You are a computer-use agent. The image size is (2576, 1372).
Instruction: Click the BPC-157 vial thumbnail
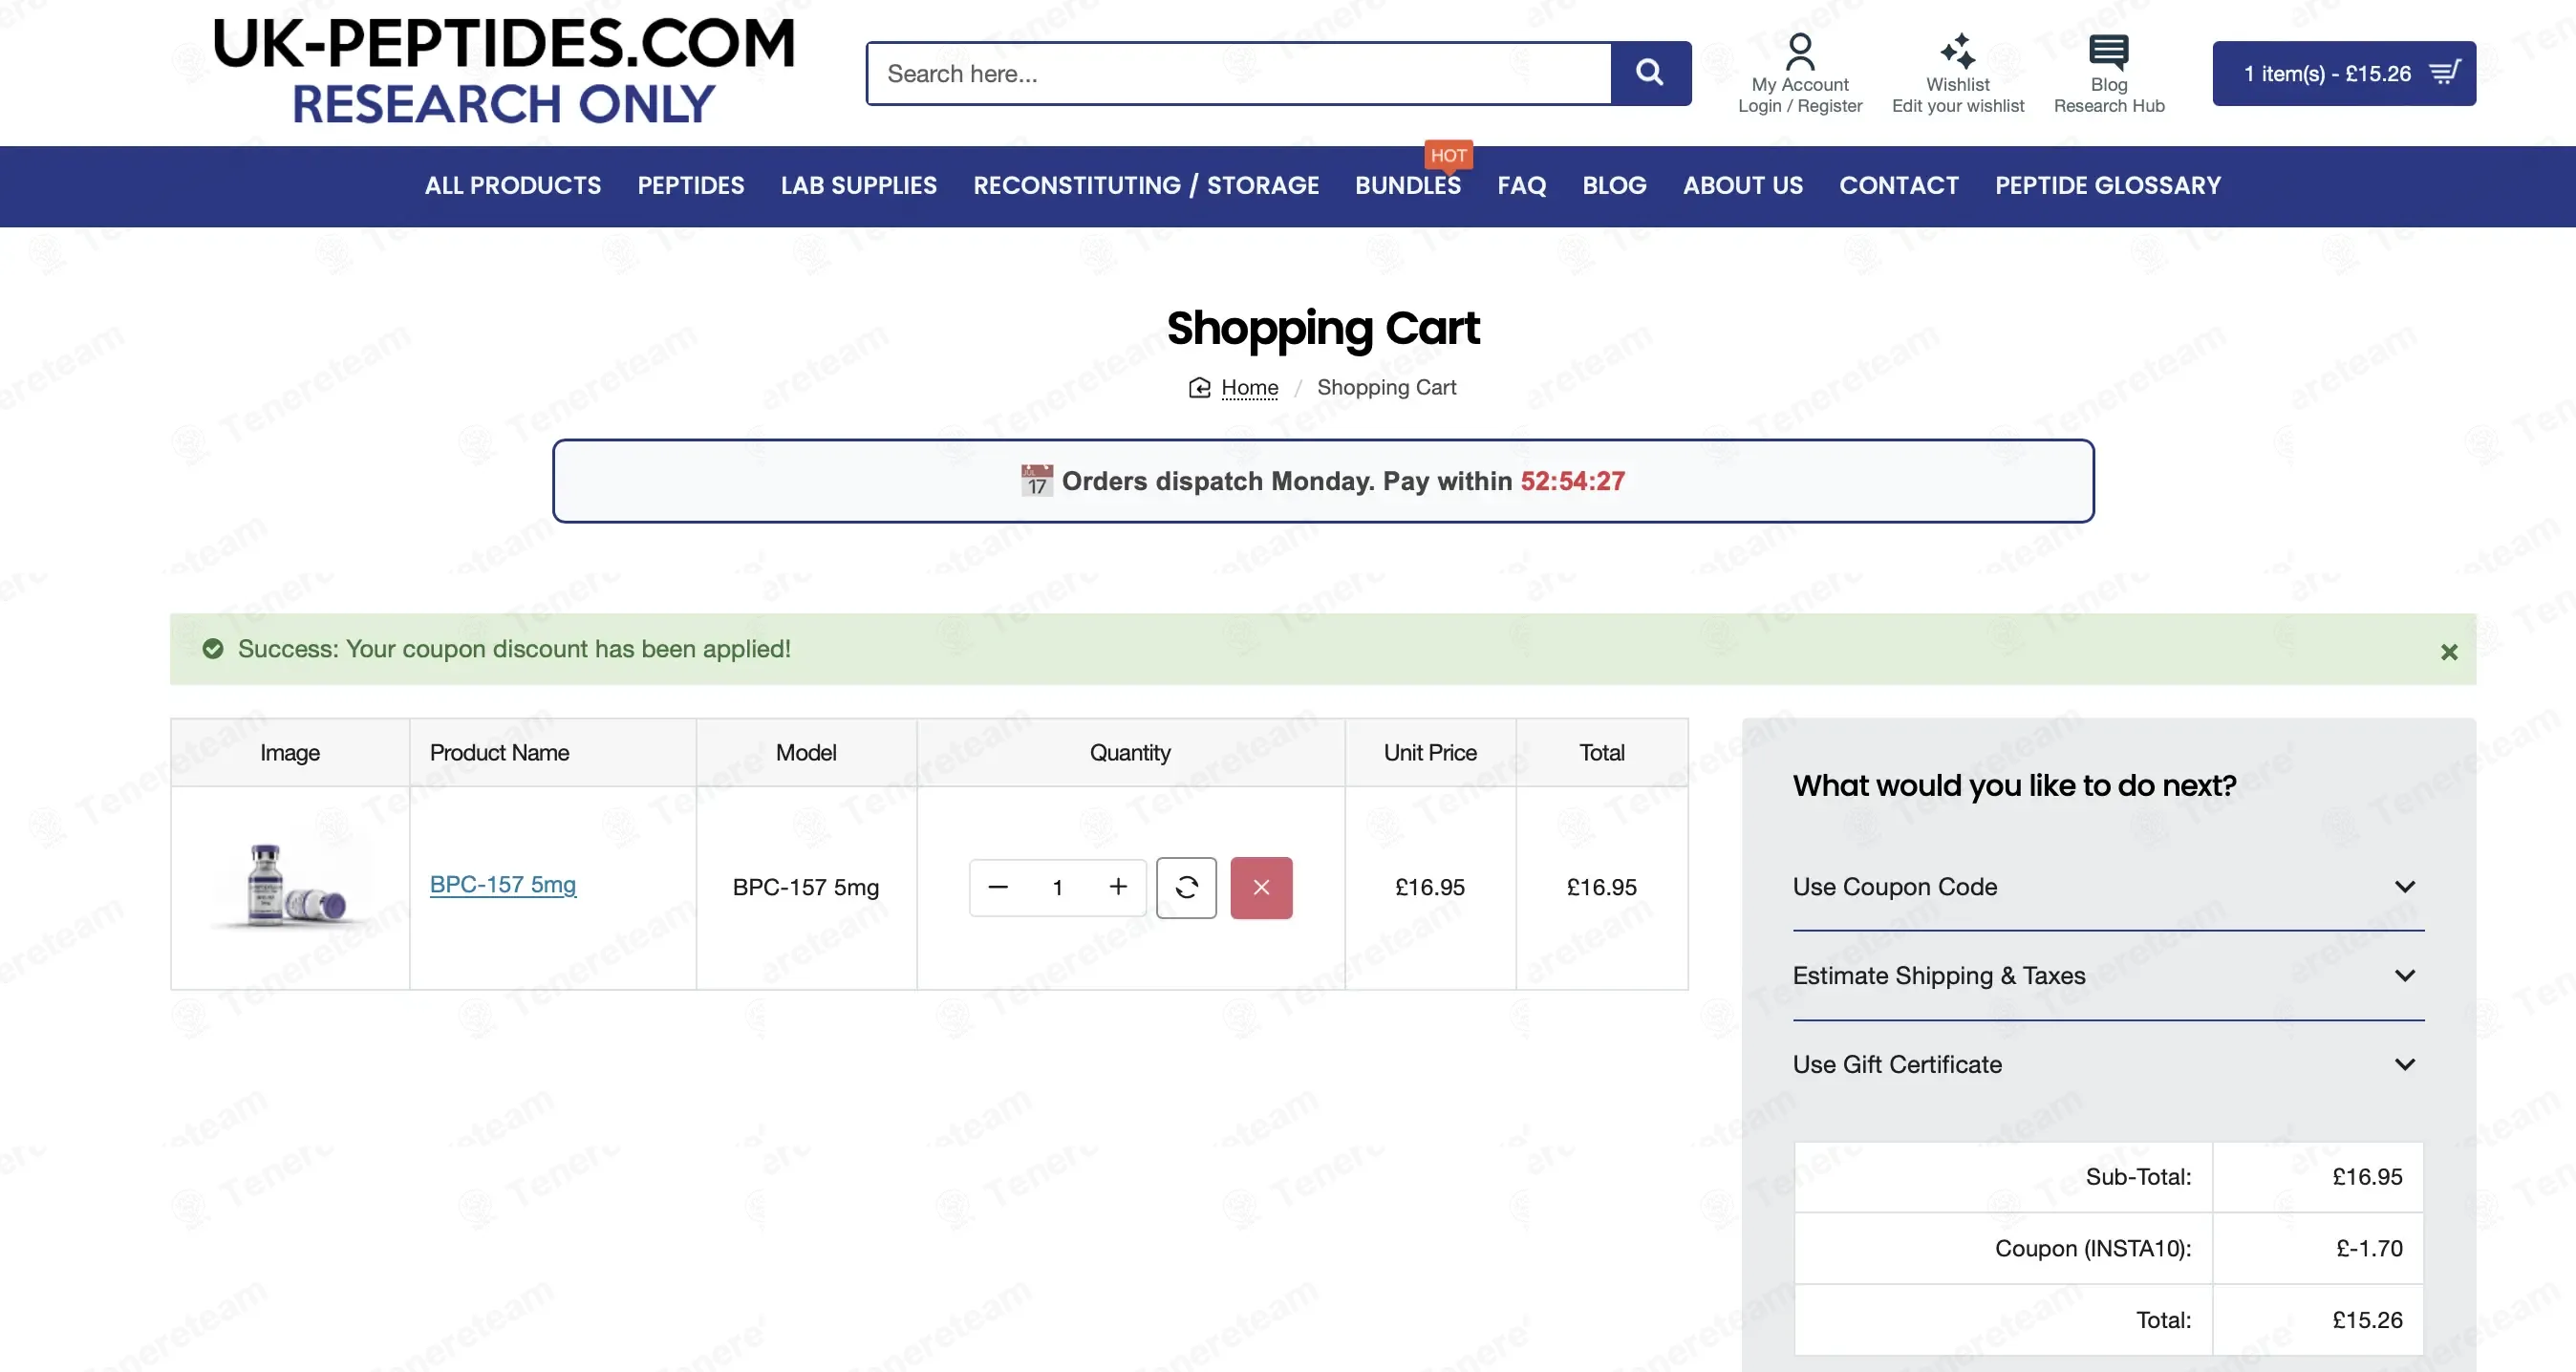click(290, 886)
